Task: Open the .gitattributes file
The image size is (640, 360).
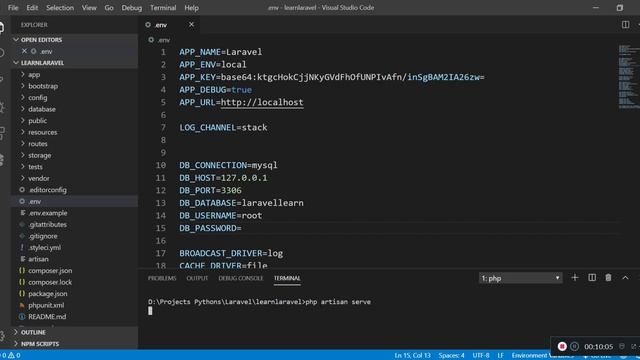Action: pos(47,224)
